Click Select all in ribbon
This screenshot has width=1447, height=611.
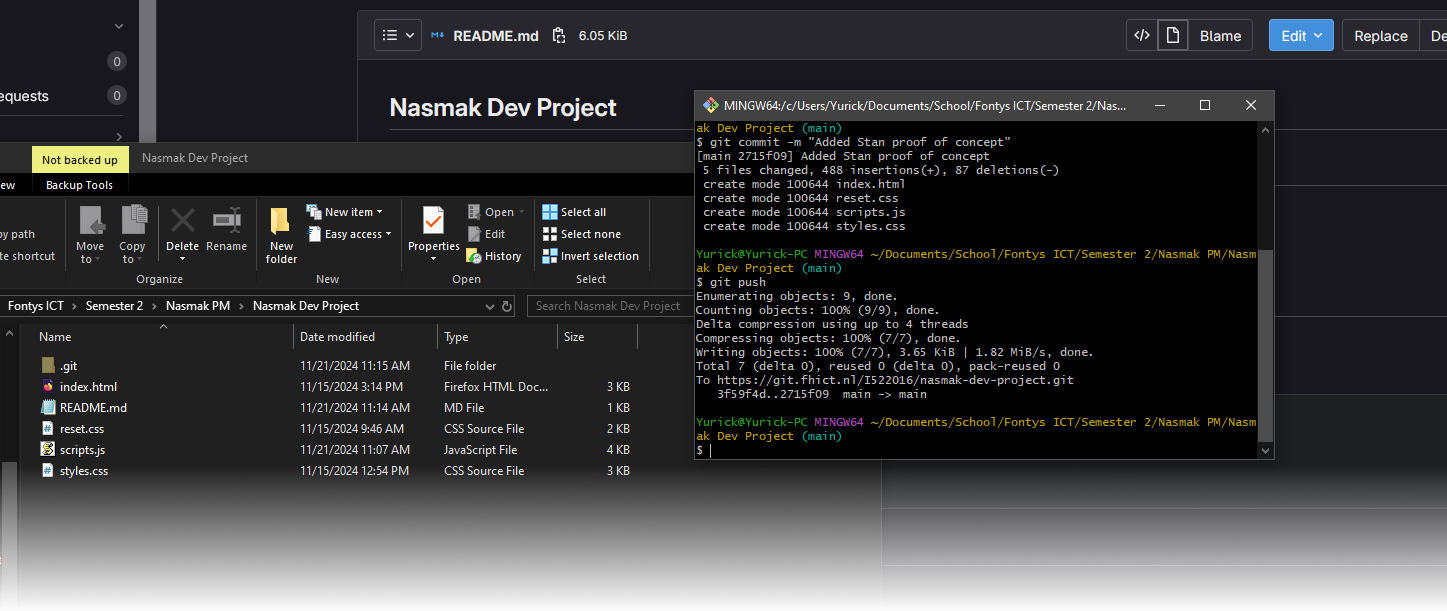click(x=574, y=212)
